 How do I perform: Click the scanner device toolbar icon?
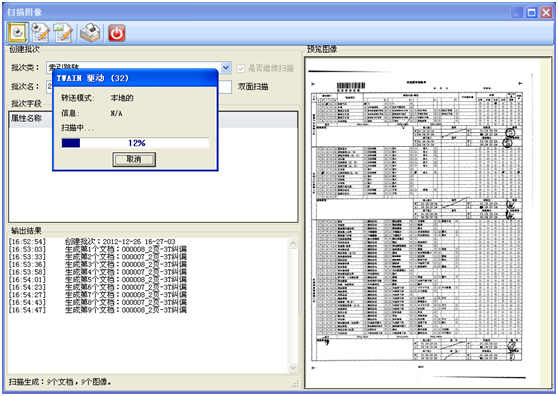point(90,33)
